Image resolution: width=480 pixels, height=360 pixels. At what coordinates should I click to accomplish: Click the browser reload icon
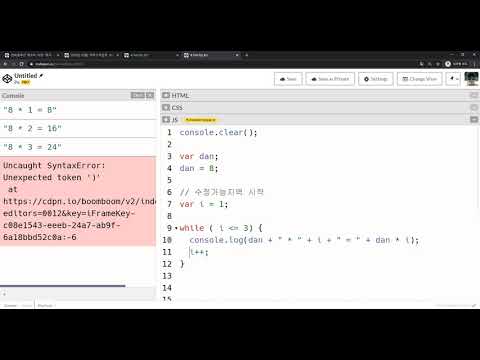tap(21, 64)
